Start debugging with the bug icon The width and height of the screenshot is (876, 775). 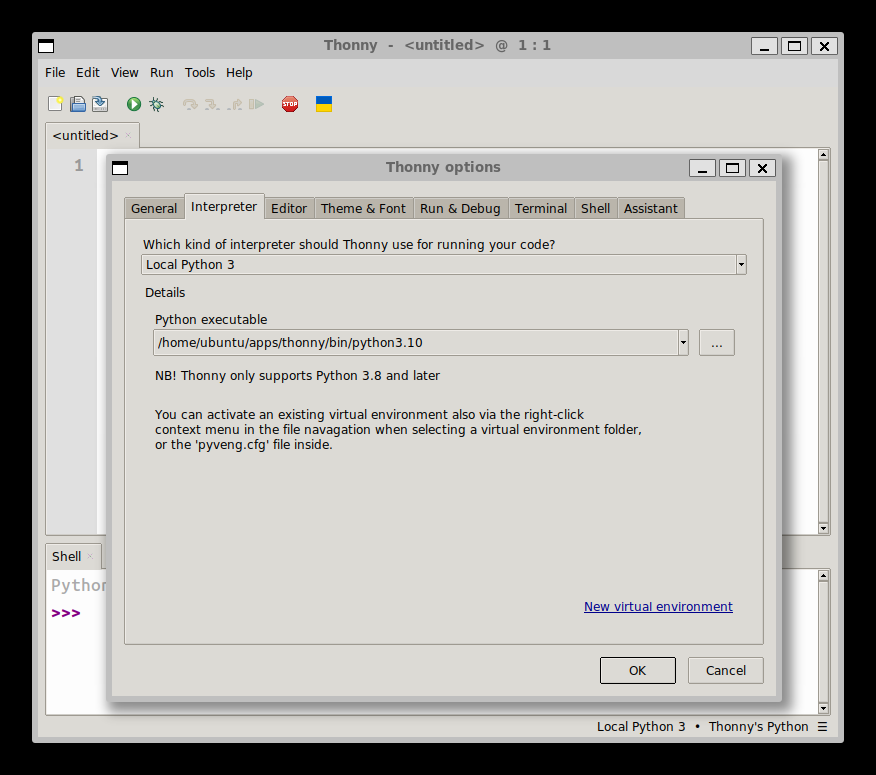[157, 104]
